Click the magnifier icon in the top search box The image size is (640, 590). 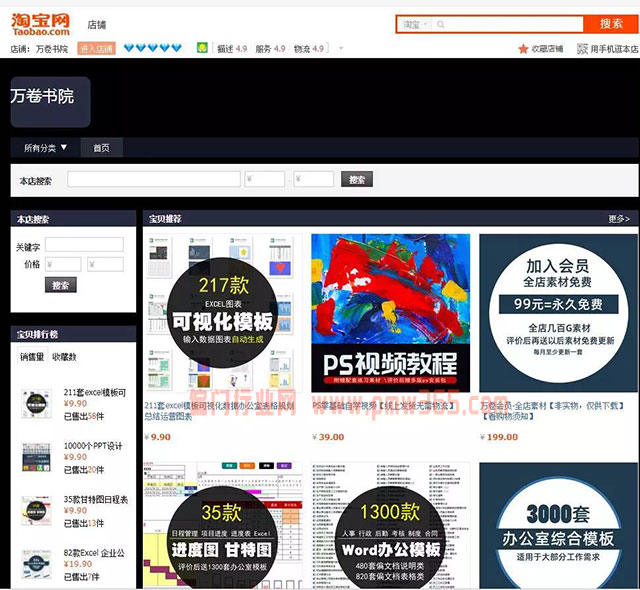pos(441,24)
